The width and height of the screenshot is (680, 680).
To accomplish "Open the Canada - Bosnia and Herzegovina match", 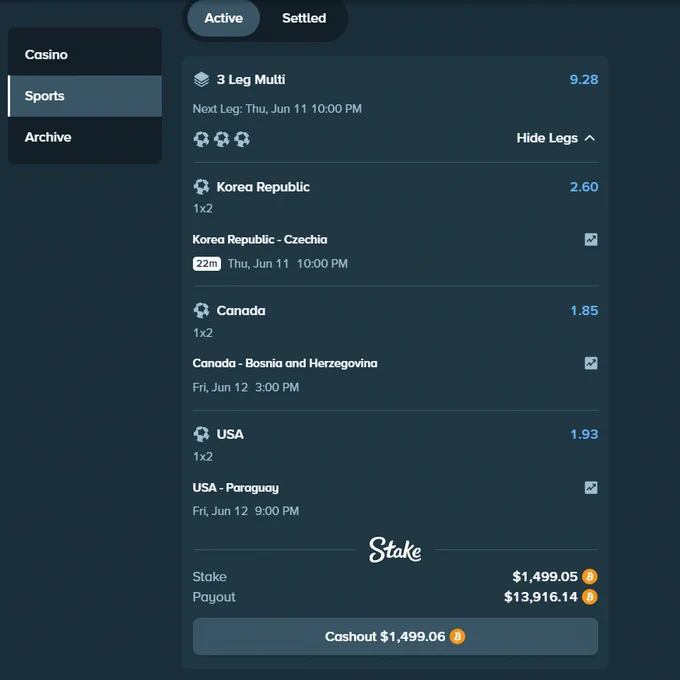I will coord(285,363).
